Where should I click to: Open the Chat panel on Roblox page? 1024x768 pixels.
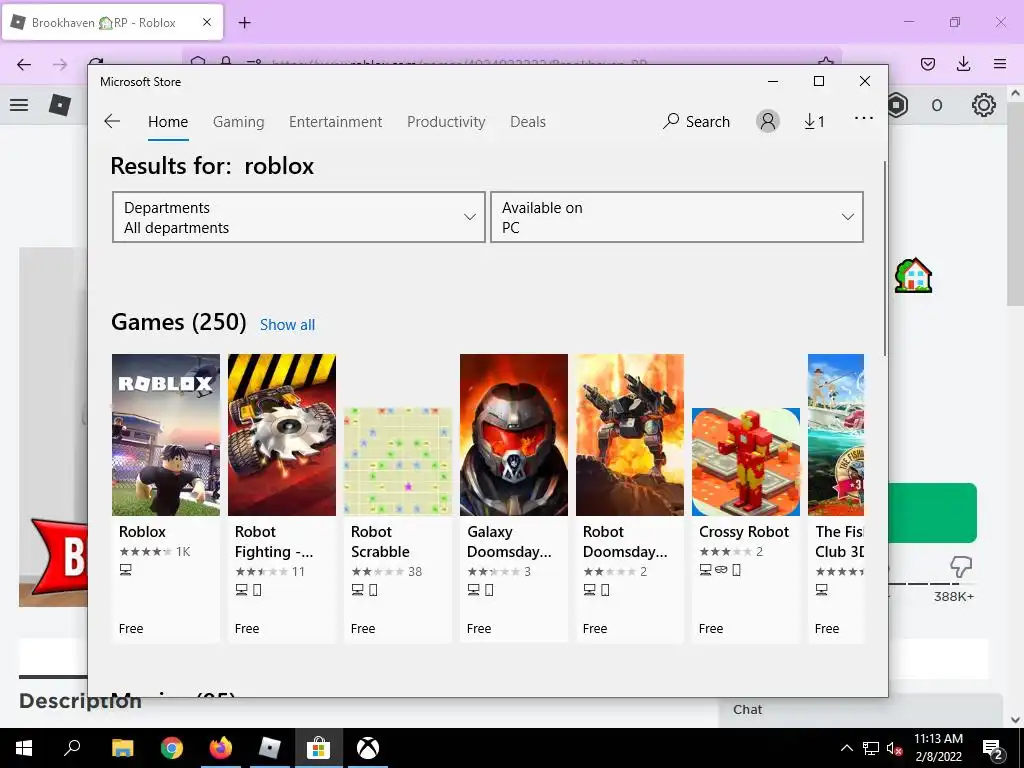pos(861,710)
